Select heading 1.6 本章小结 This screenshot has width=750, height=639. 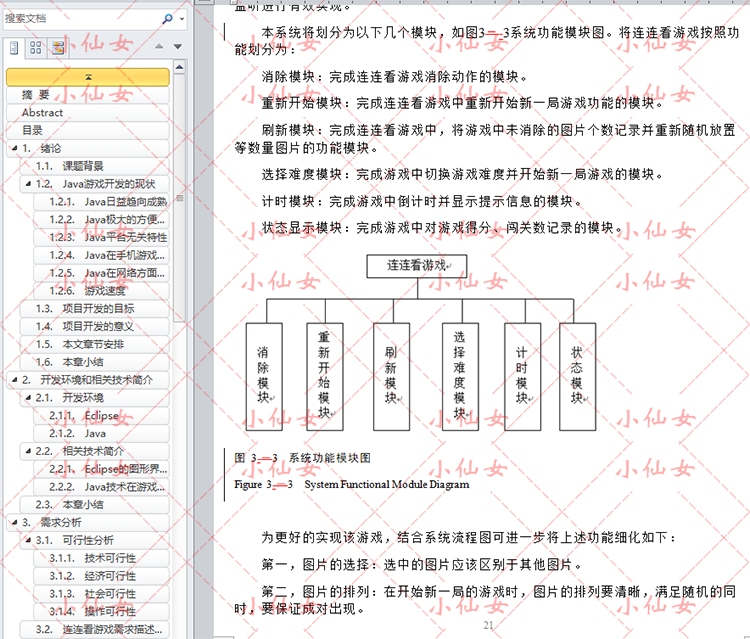(95, 362)
